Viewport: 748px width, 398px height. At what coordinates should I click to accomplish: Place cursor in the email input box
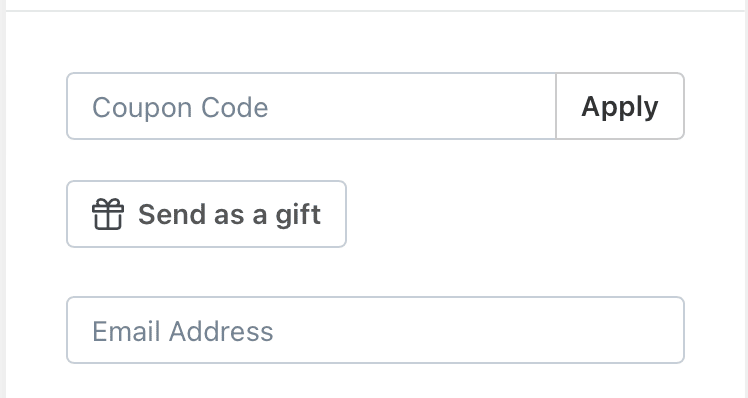click(x=375, y=330)
